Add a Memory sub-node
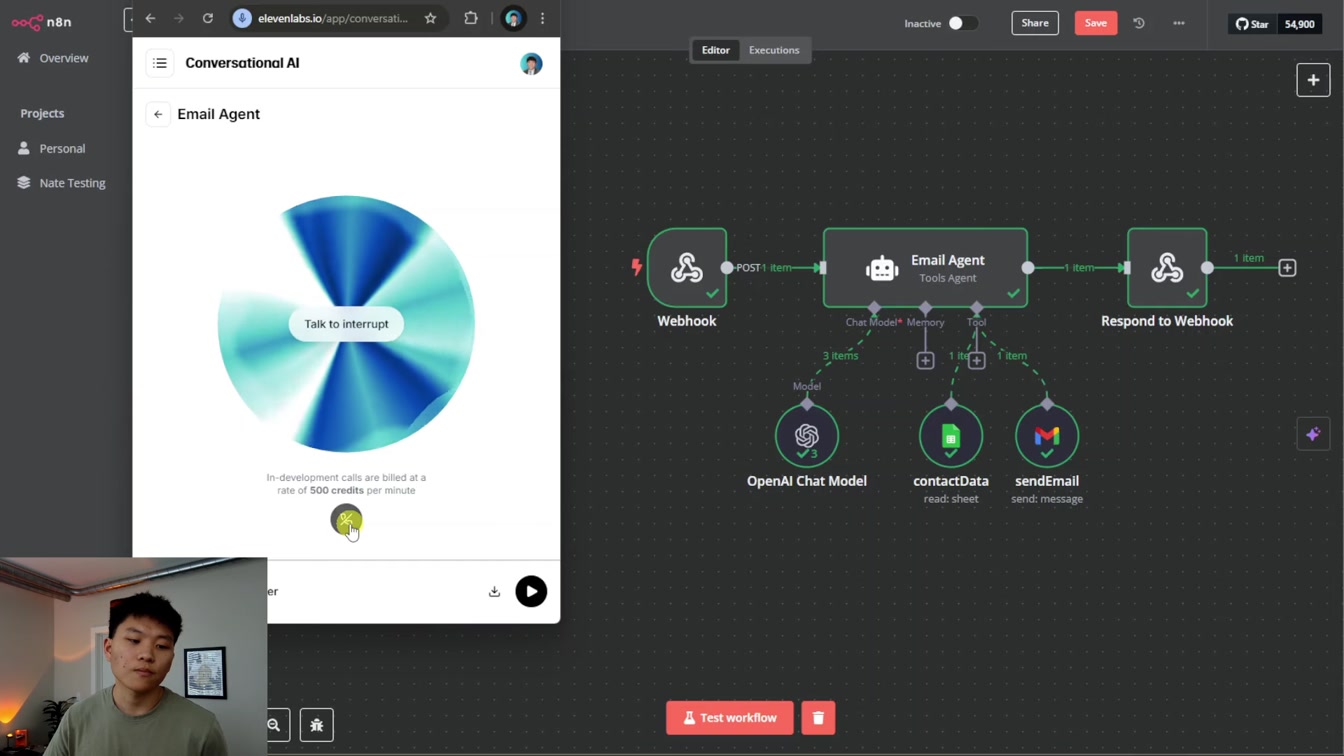The width and height of the screenshot is (1344, 756). tap(925, 360)
